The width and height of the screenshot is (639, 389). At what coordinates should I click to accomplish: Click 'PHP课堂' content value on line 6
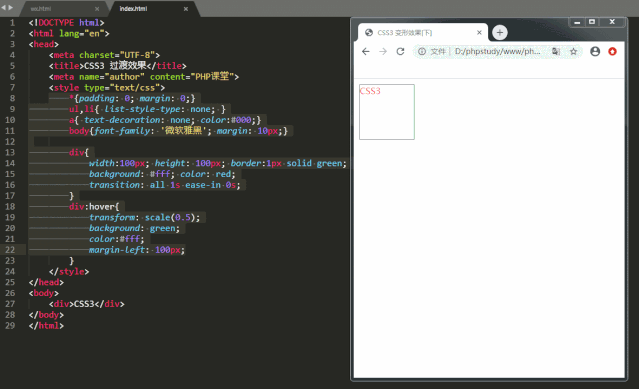[212, 77]
